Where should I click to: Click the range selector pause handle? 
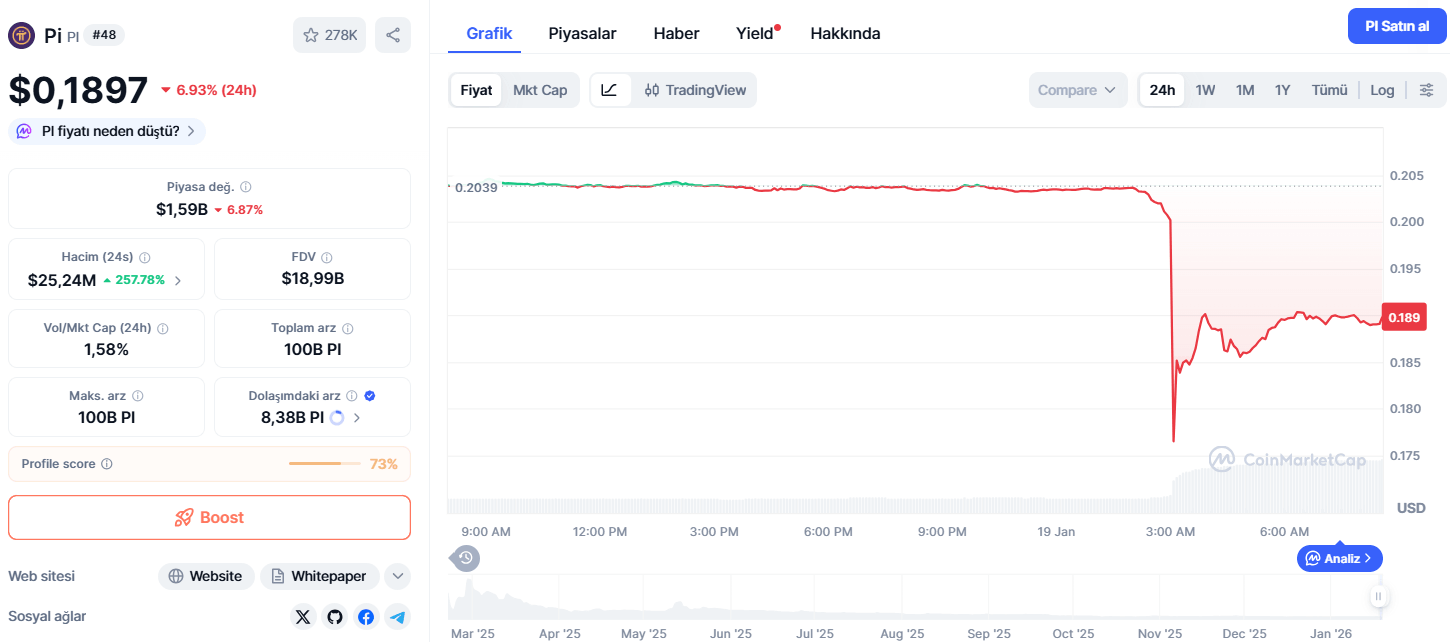pyautogui.click(x=1378, y=597)
